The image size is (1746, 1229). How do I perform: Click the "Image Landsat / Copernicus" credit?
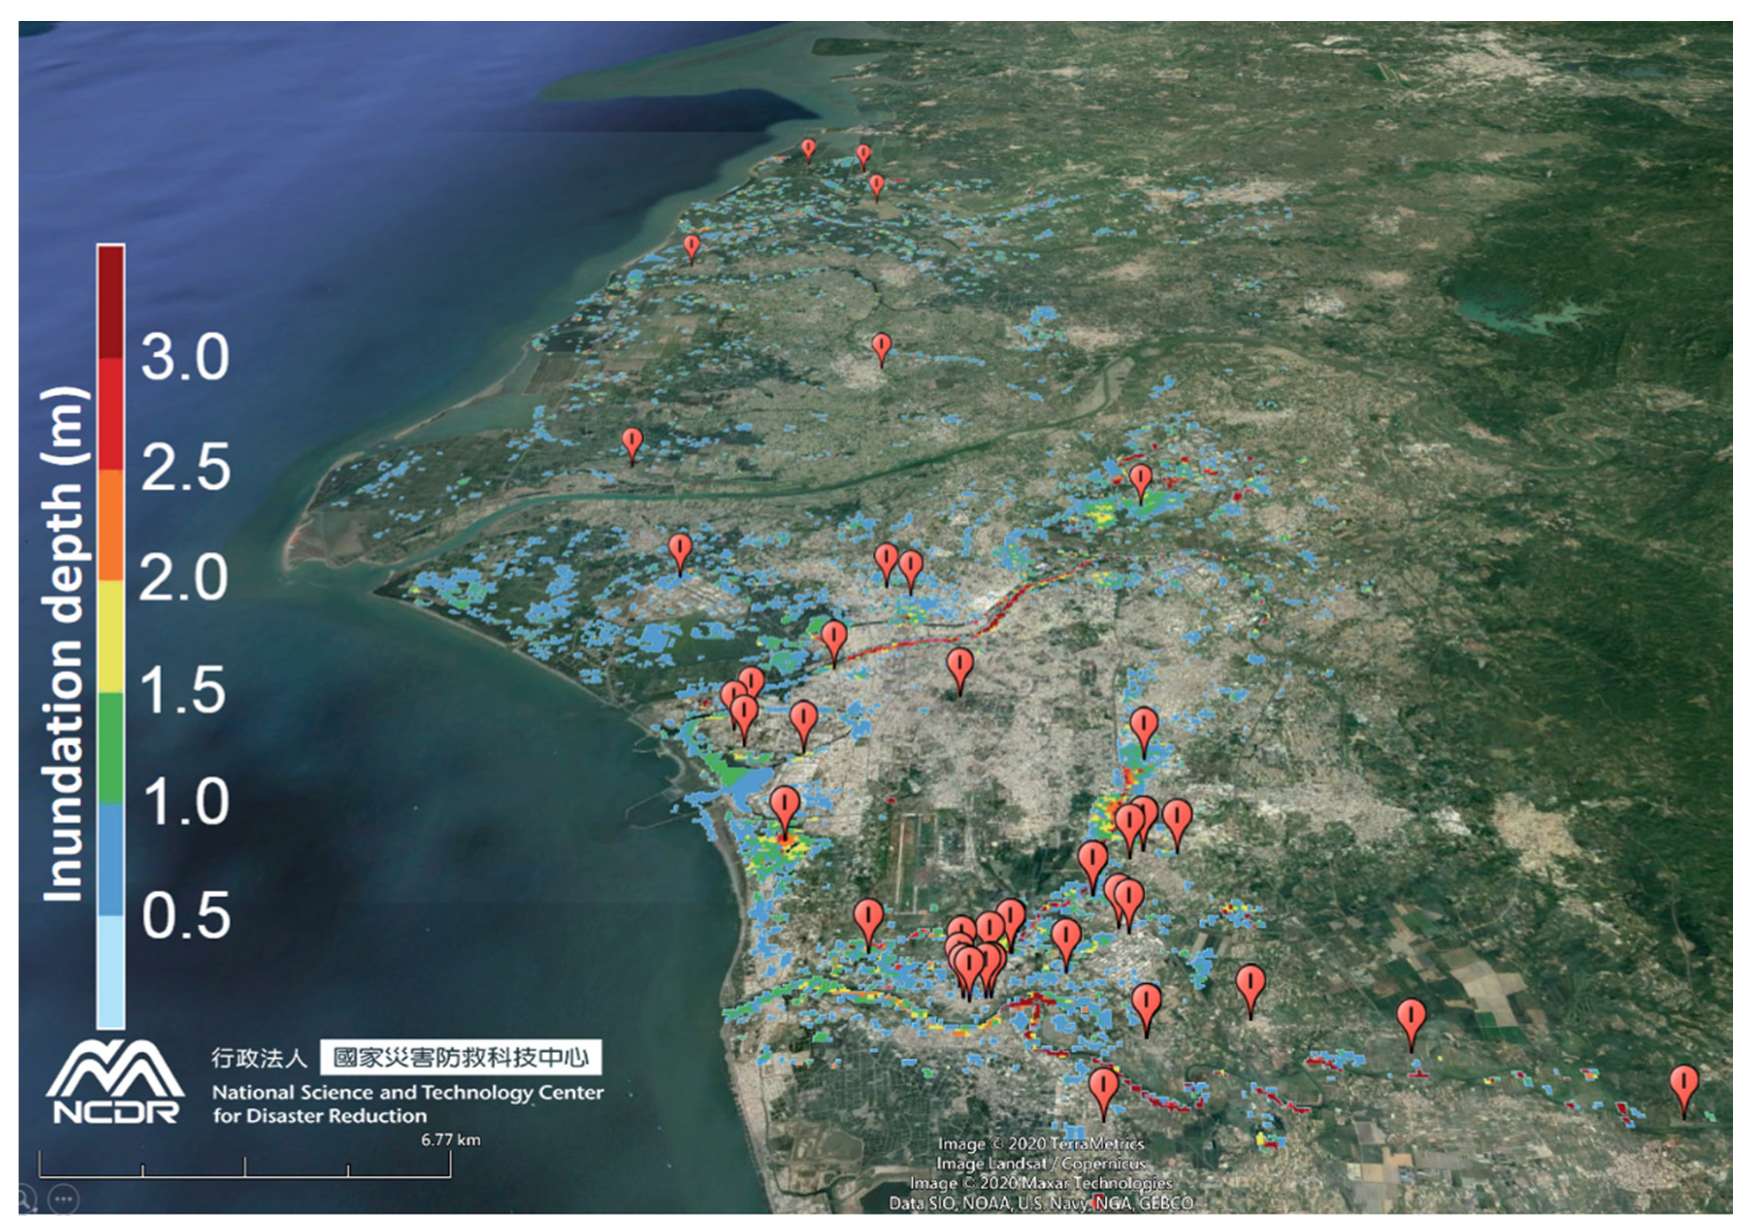coord(1041,1163)
